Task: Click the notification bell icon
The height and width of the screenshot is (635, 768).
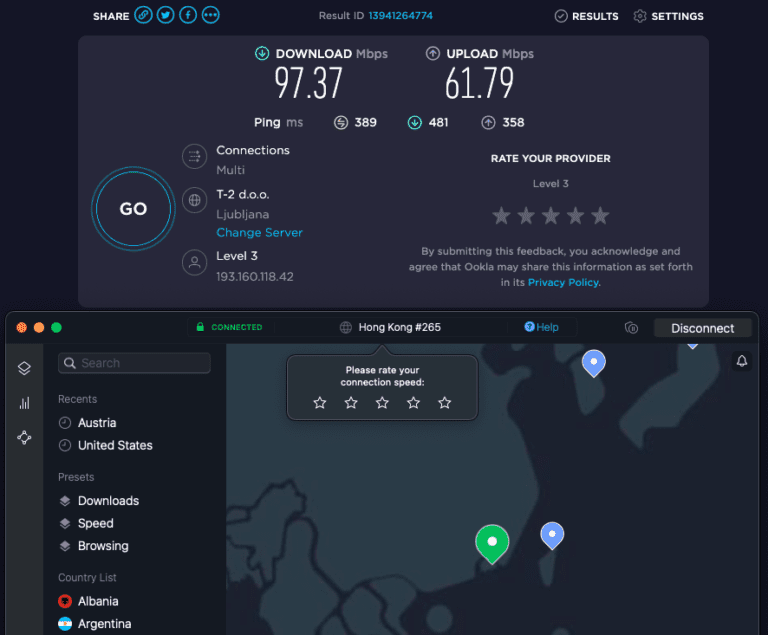Action: tap(742, 362)
